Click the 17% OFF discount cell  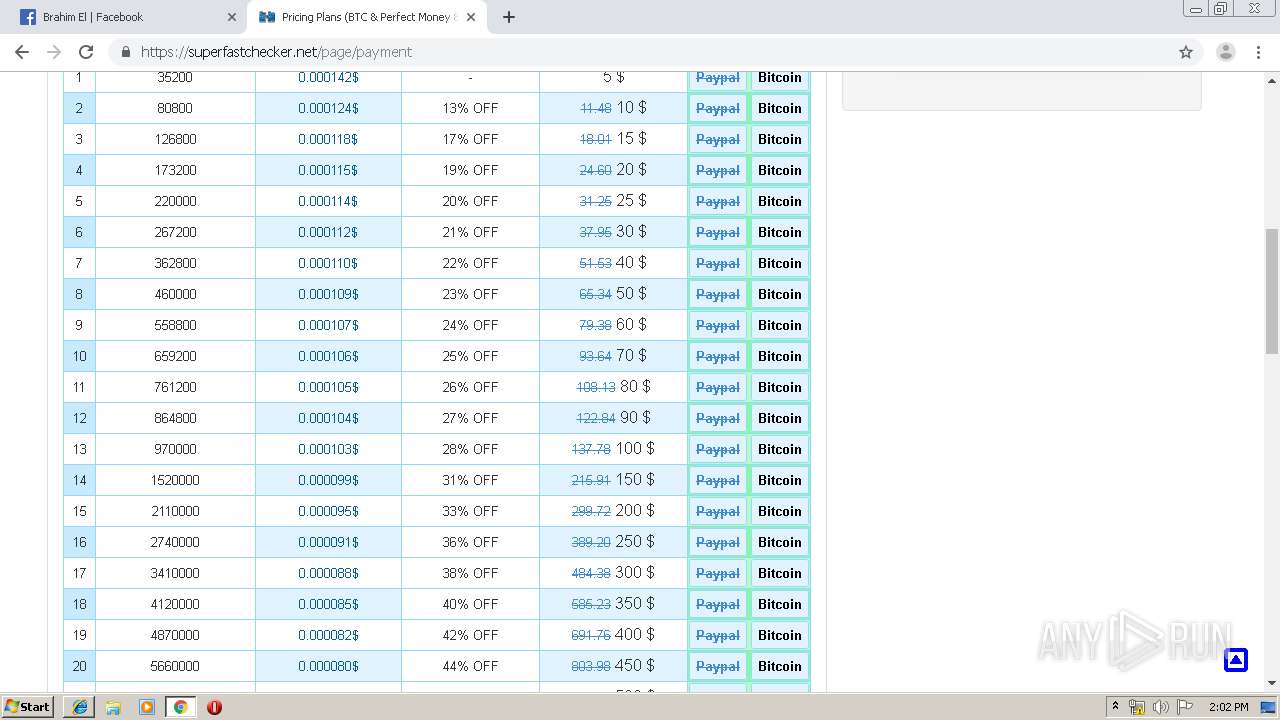coord(470,139)
